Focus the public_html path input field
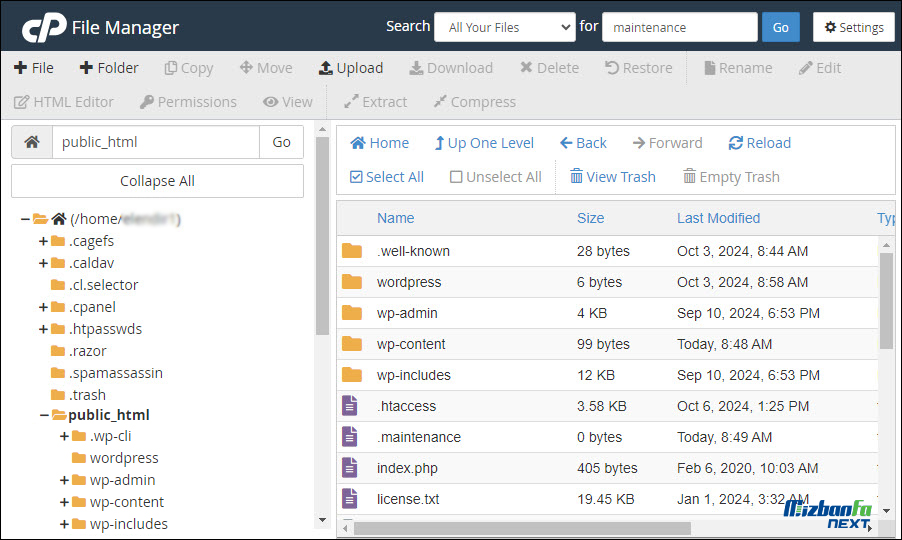Screen dimensions: 902x540 (156, 142)
